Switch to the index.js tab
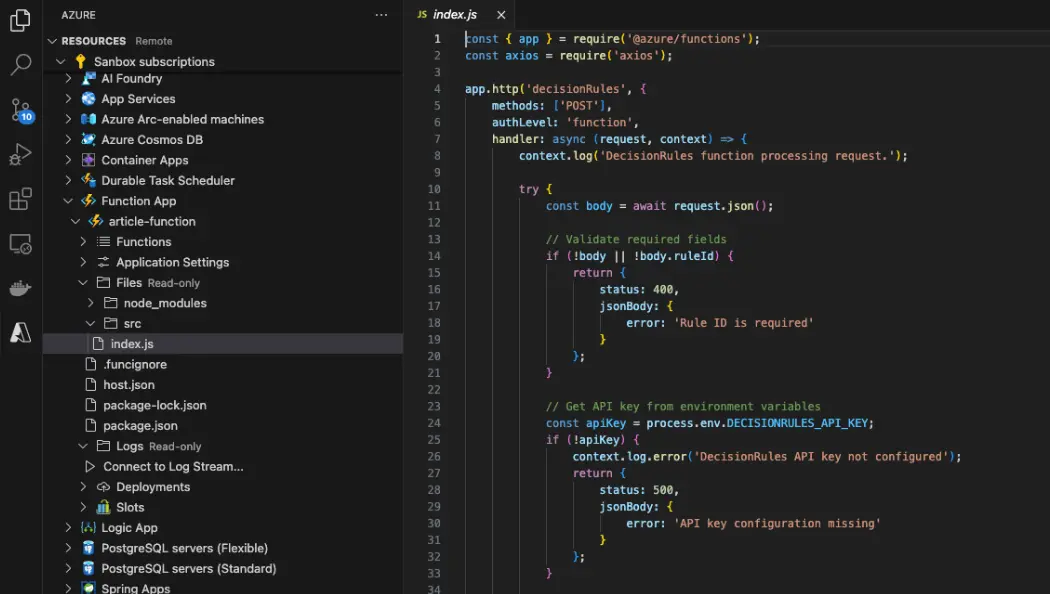1050x594 pixels. pos(455,15)
